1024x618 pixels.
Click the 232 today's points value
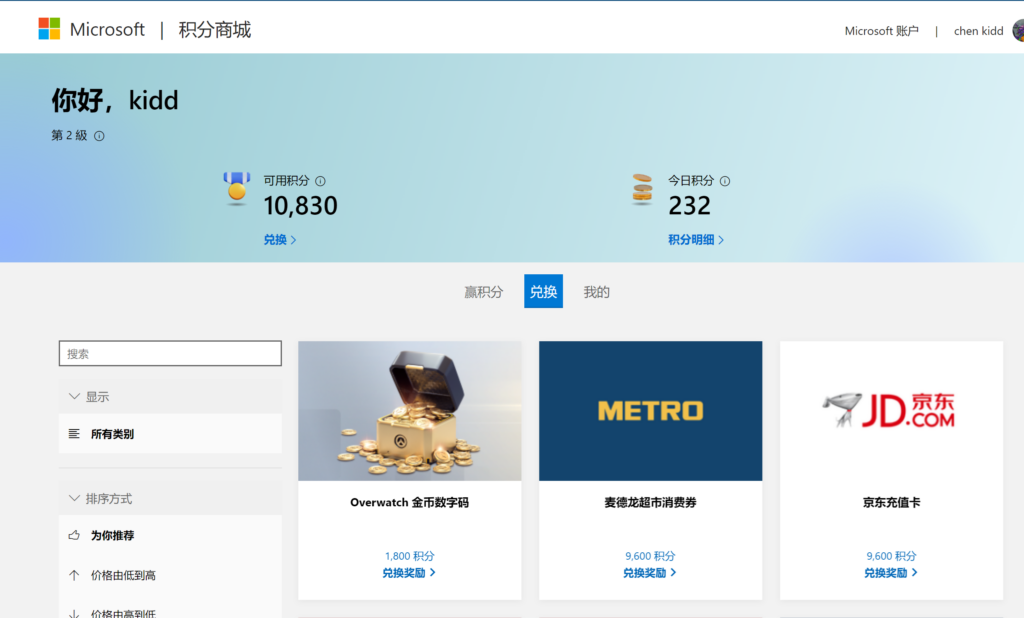tap(689, 206)
